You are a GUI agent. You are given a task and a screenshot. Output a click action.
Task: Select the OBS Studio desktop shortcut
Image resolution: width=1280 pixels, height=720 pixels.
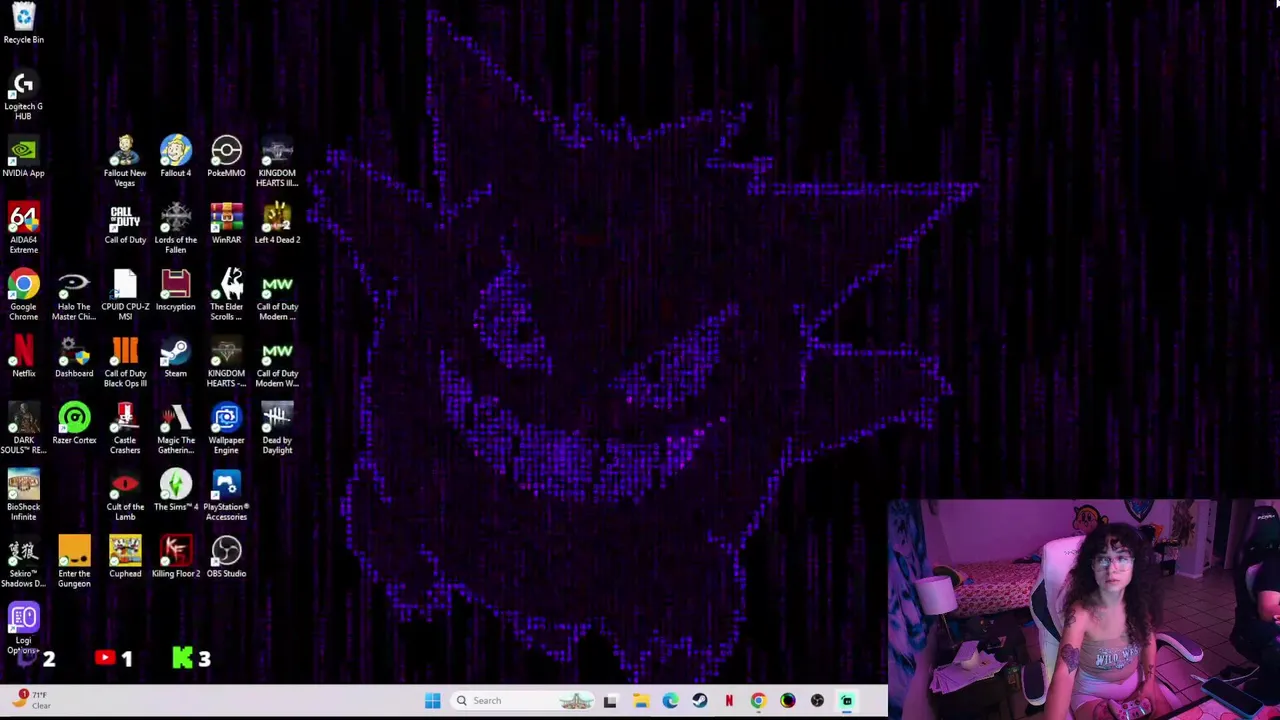click(226, 558)
